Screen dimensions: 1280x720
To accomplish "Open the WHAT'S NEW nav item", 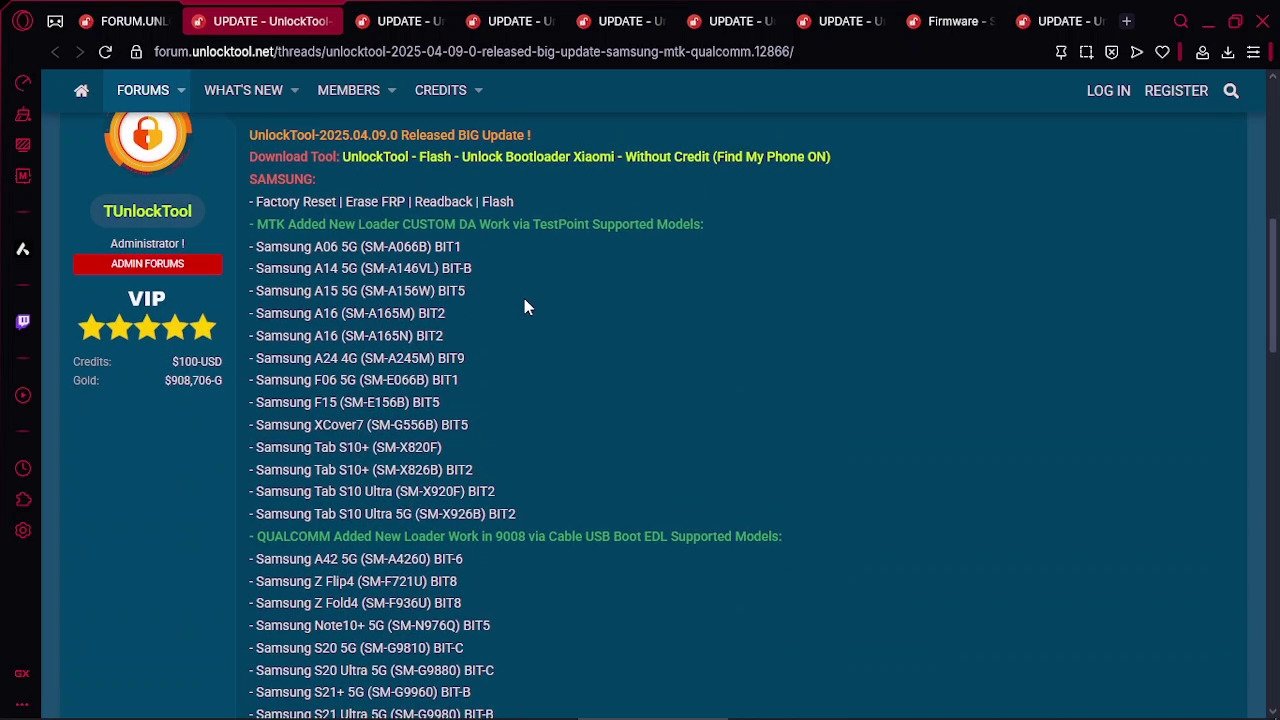I will pos(243,91).
